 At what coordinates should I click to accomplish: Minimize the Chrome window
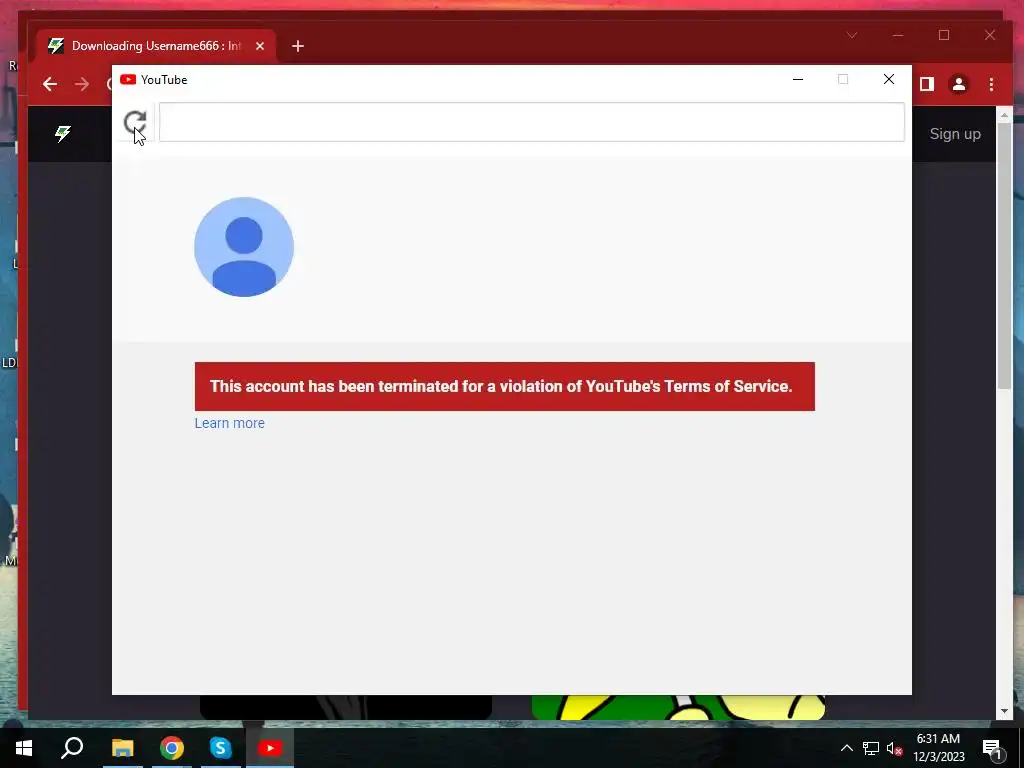pos(899,35)
